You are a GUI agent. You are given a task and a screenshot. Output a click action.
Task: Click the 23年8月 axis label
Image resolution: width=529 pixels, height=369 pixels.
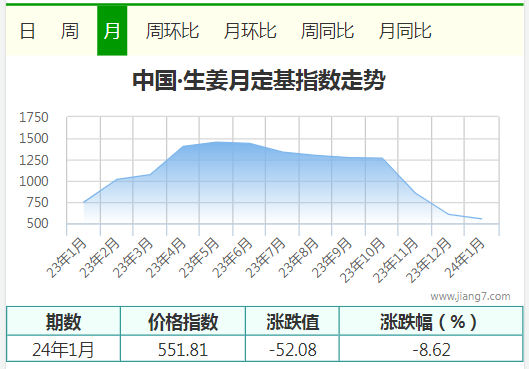[x=298, y=258]
